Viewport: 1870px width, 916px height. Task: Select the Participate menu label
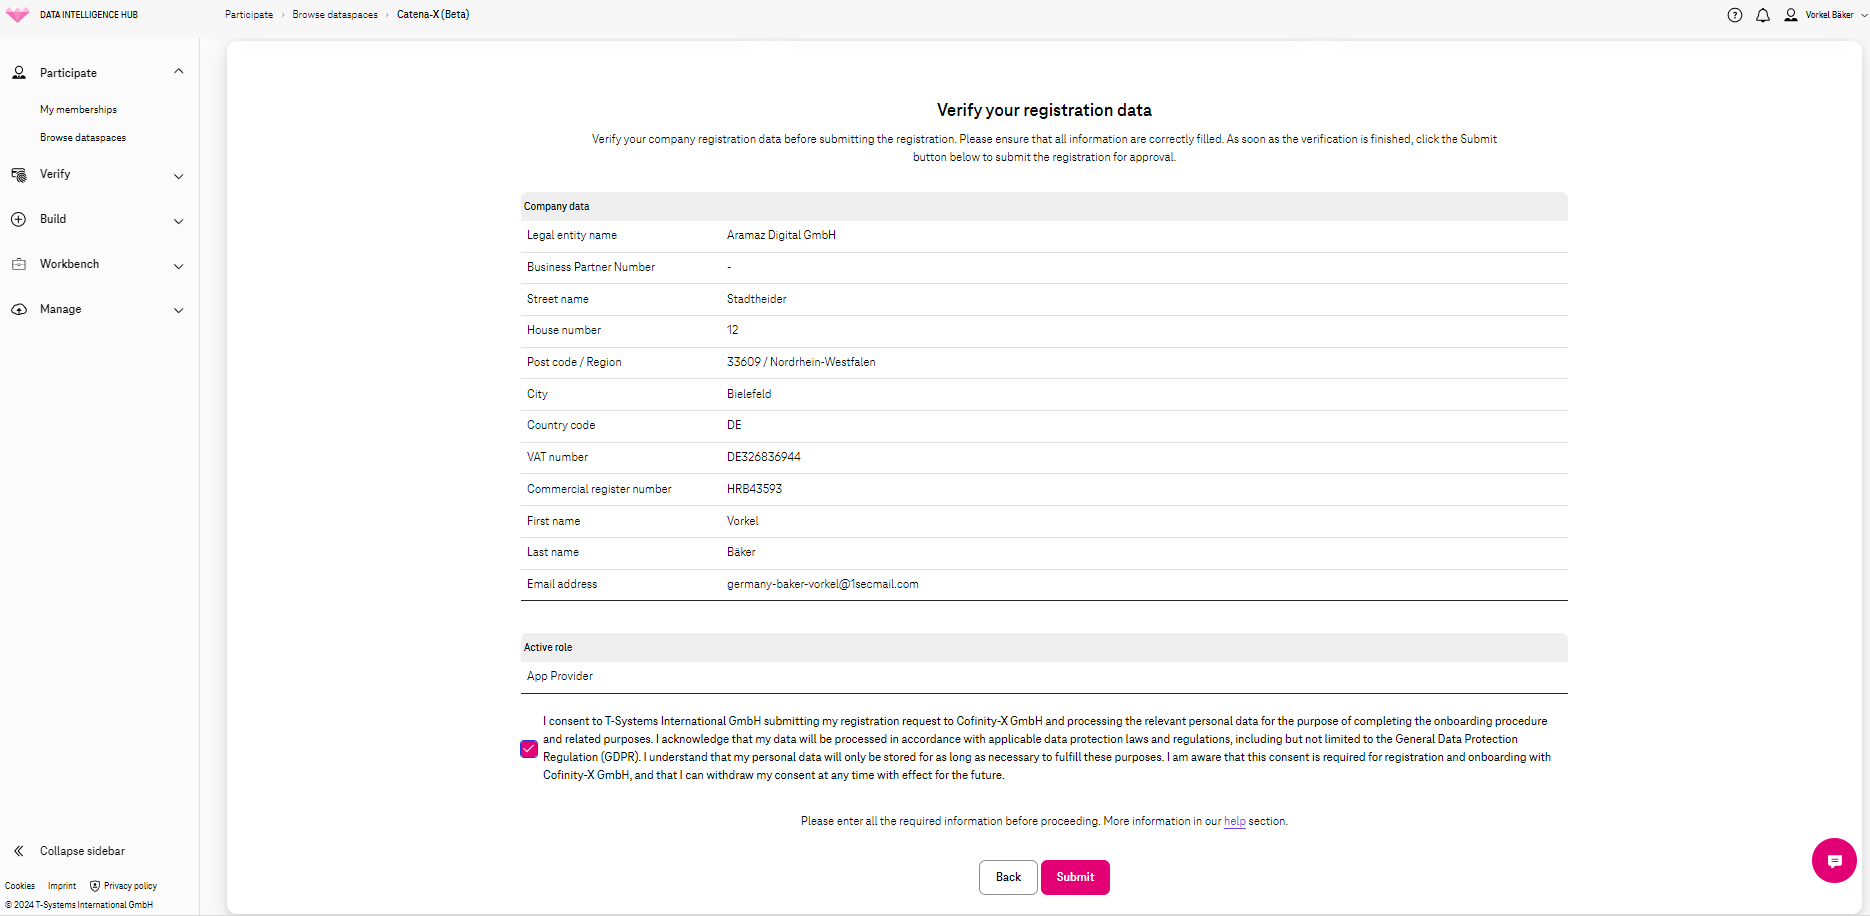pos(68,73)
